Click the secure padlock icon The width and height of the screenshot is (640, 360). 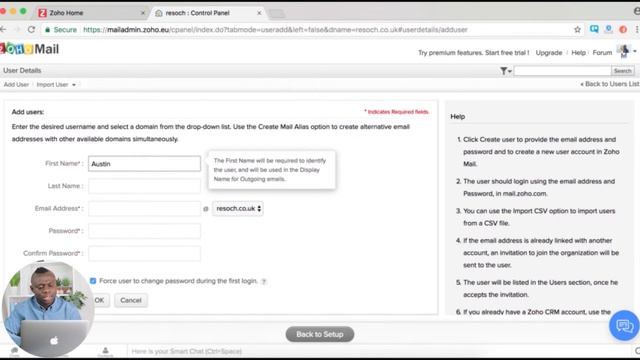(48, 30)
